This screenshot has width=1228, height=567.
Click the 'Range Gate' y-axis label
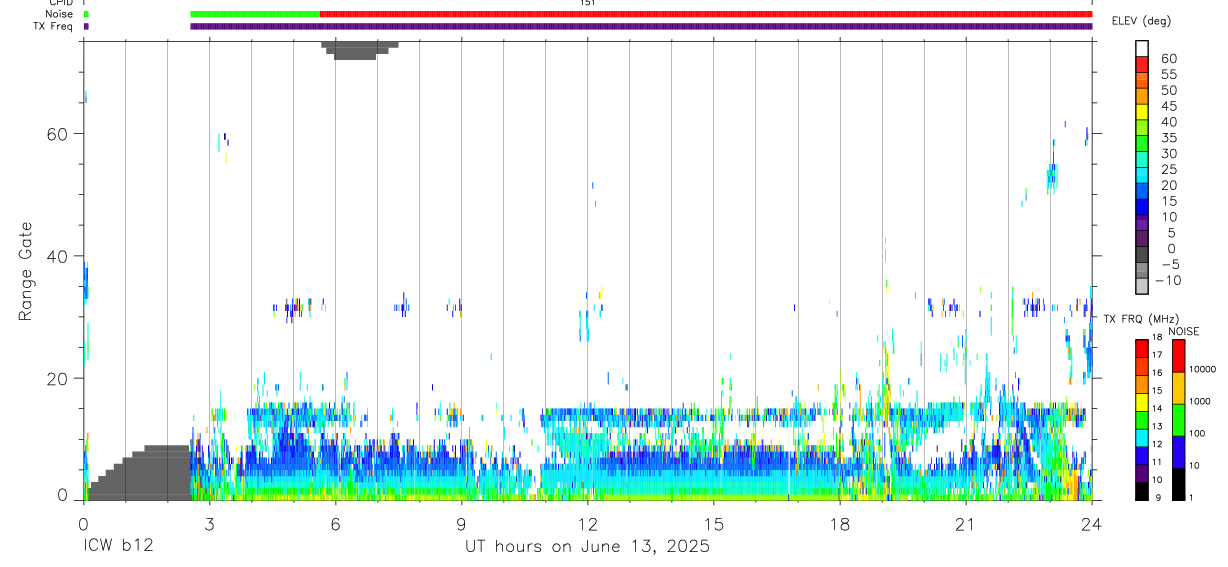click(x=26, y=271)
